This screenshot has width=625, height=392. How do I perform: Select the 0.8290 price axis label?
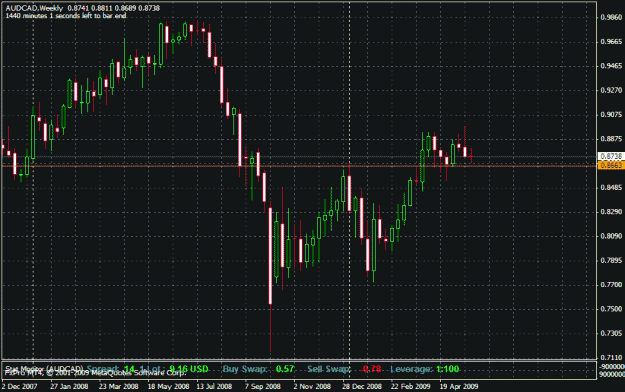pyautogui.click(x=611, y=212)
